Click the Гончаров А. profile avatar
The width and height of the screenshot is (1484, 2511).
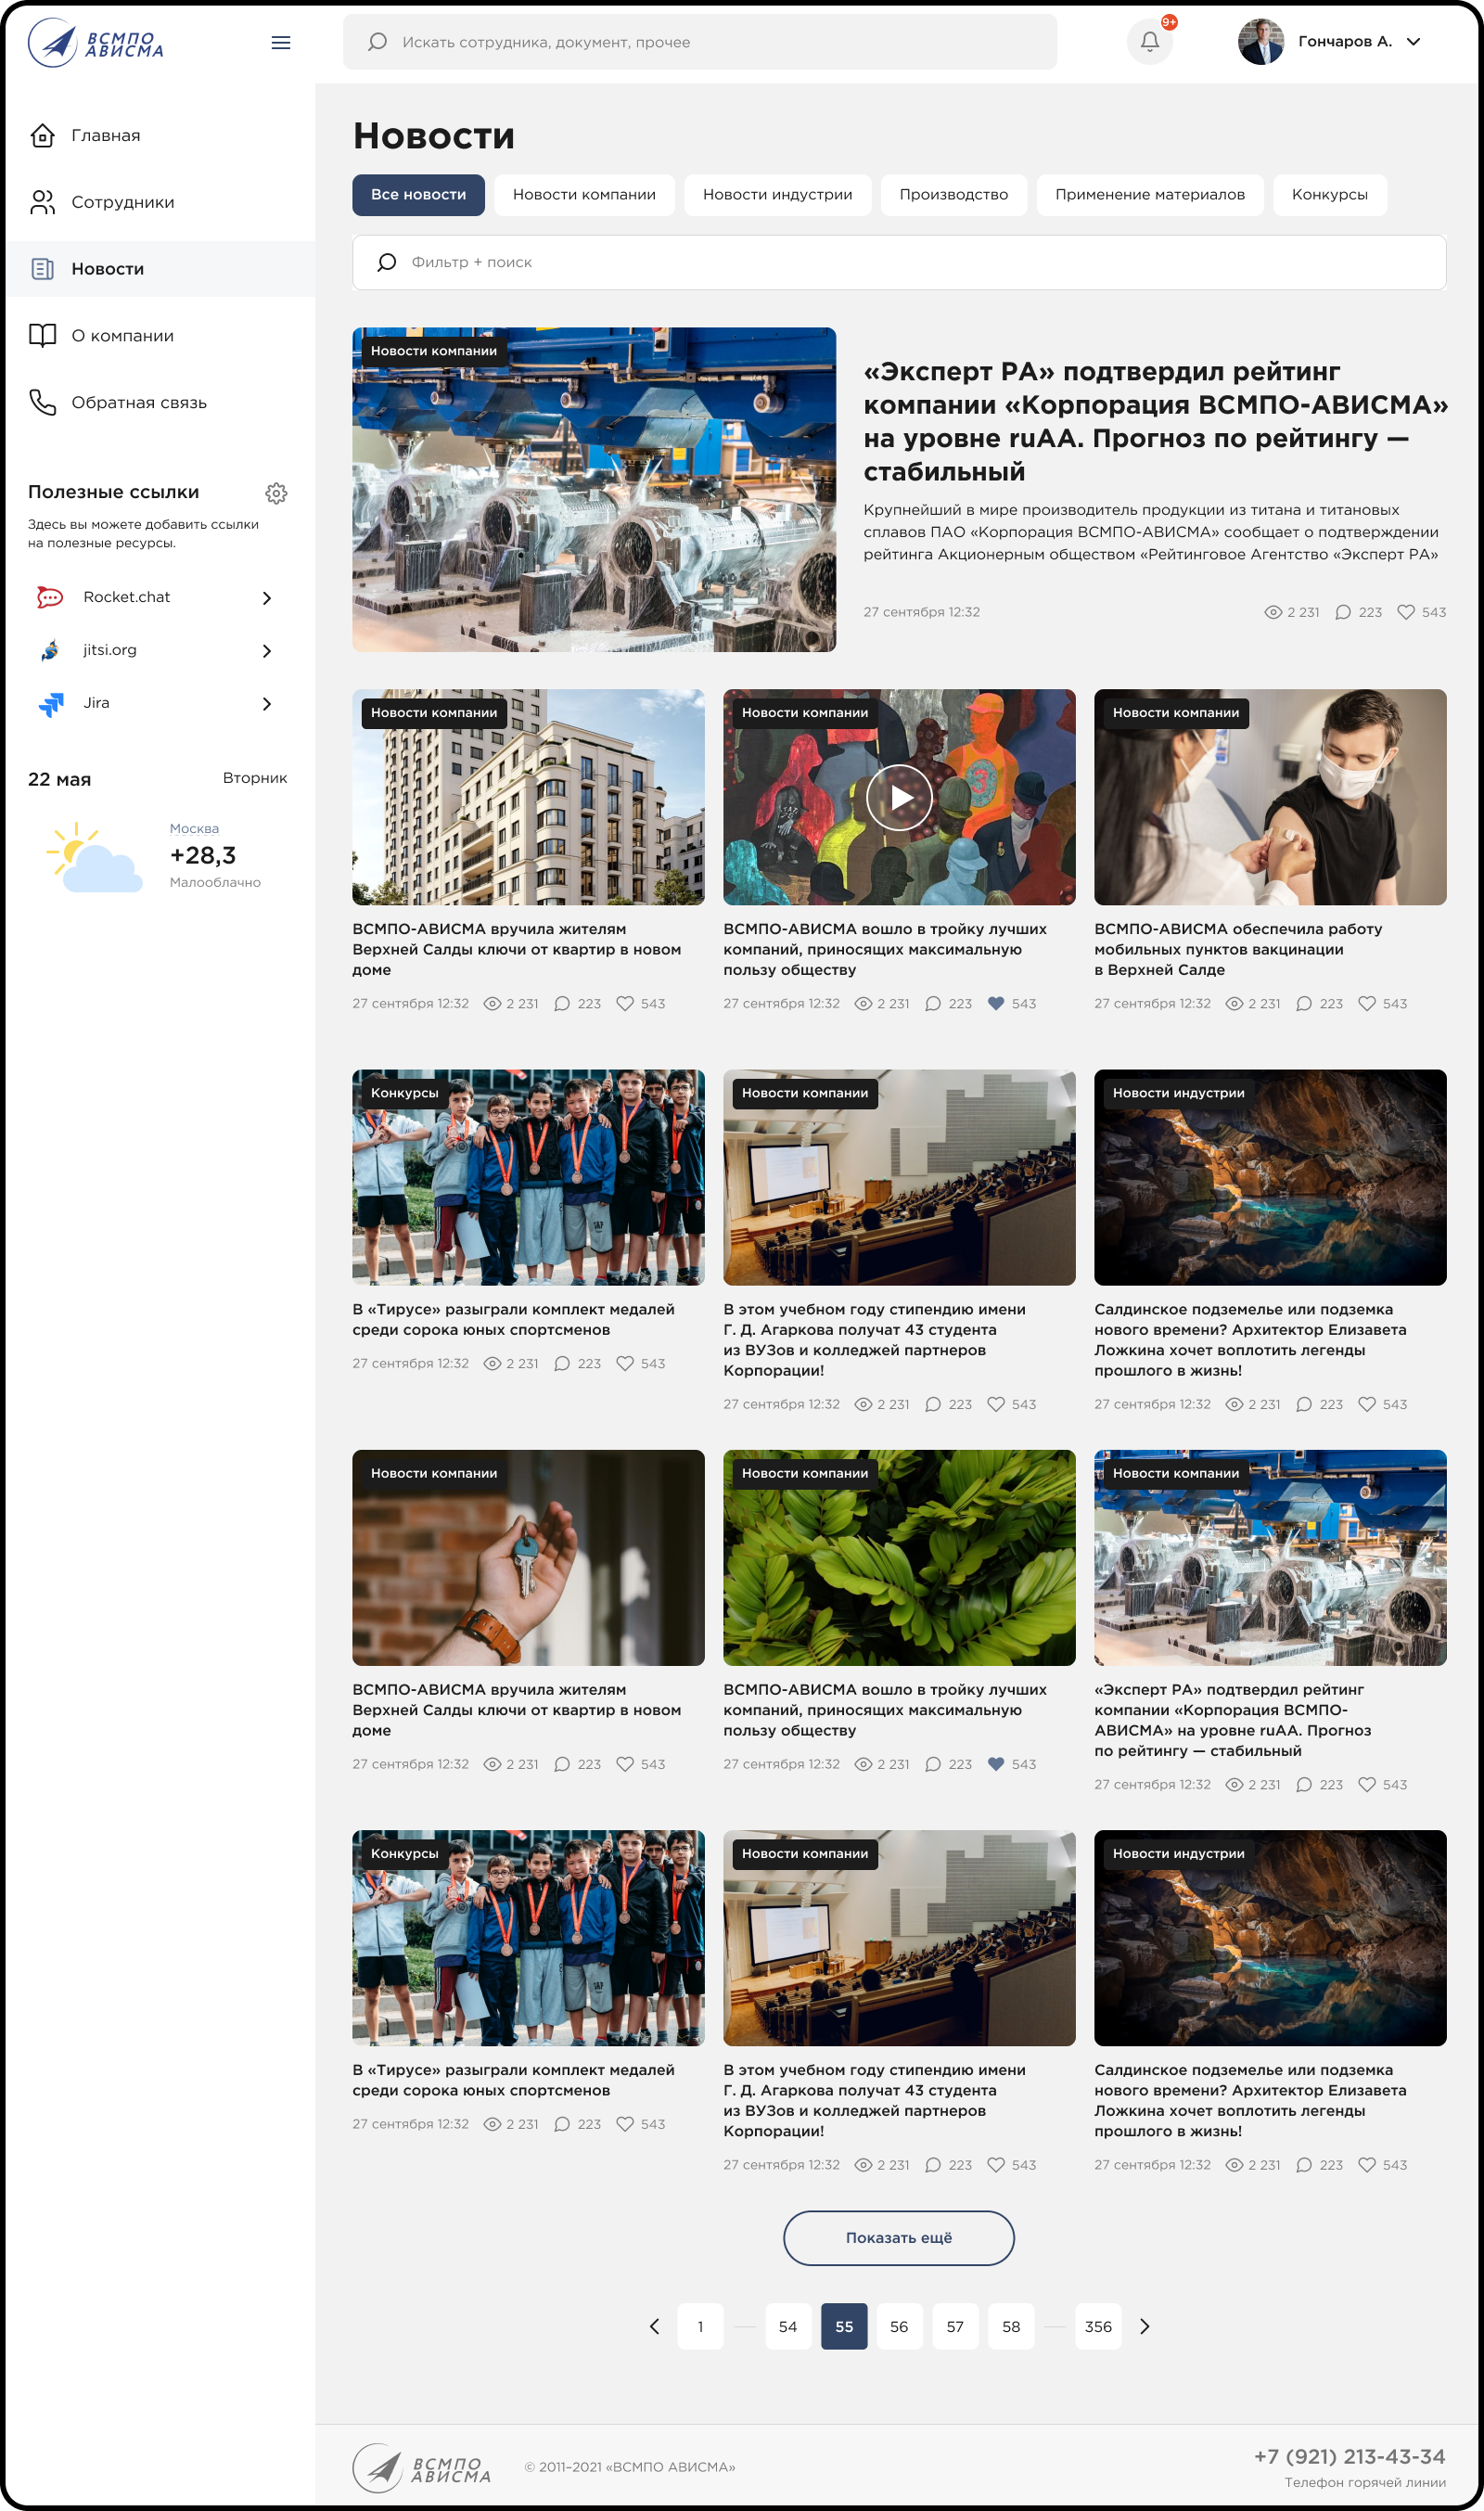point(1260,42)
